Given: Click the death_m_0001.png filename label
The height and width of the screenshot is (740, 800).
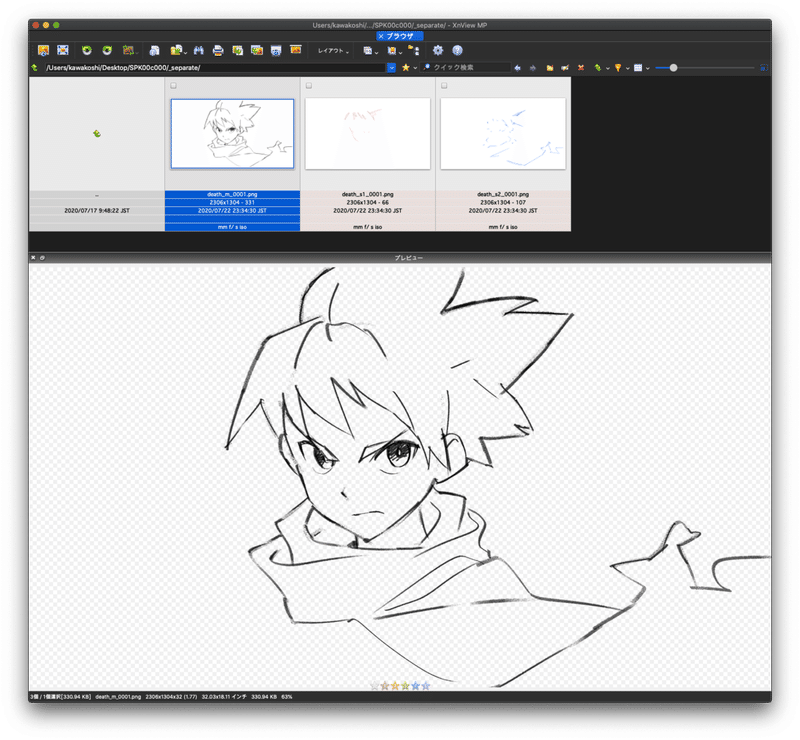Looking at the screenshot, I should pos(232,194).
